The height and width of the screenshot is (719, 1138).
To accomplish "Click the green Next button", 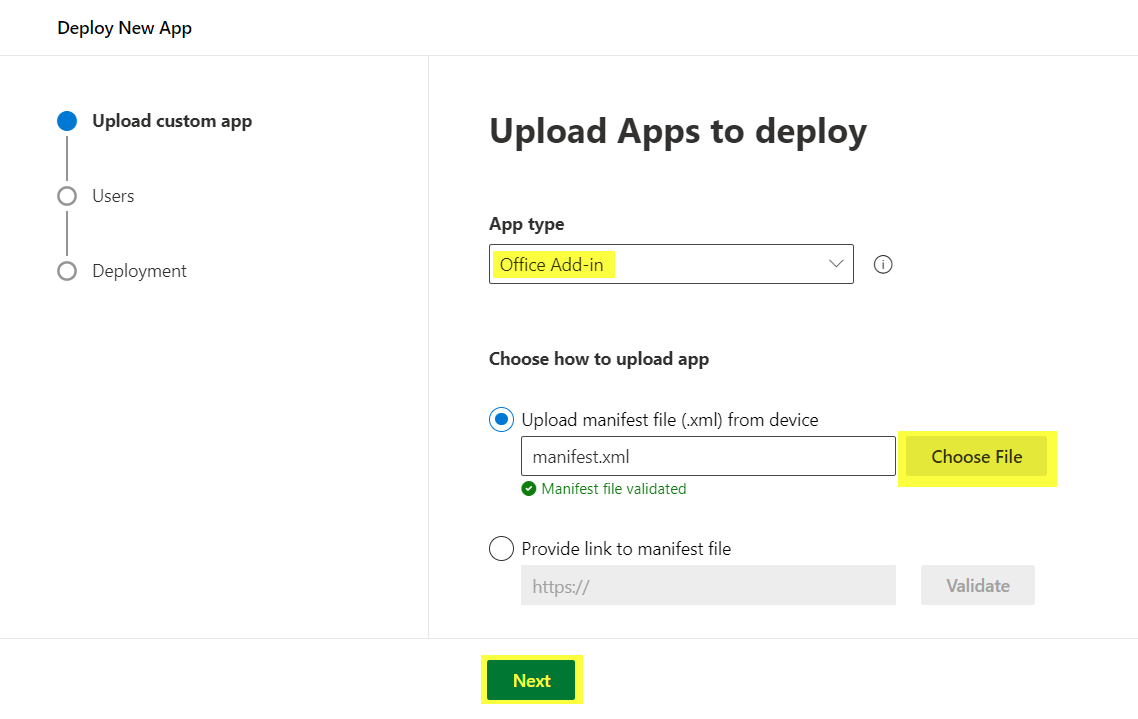I will point(531,681).
